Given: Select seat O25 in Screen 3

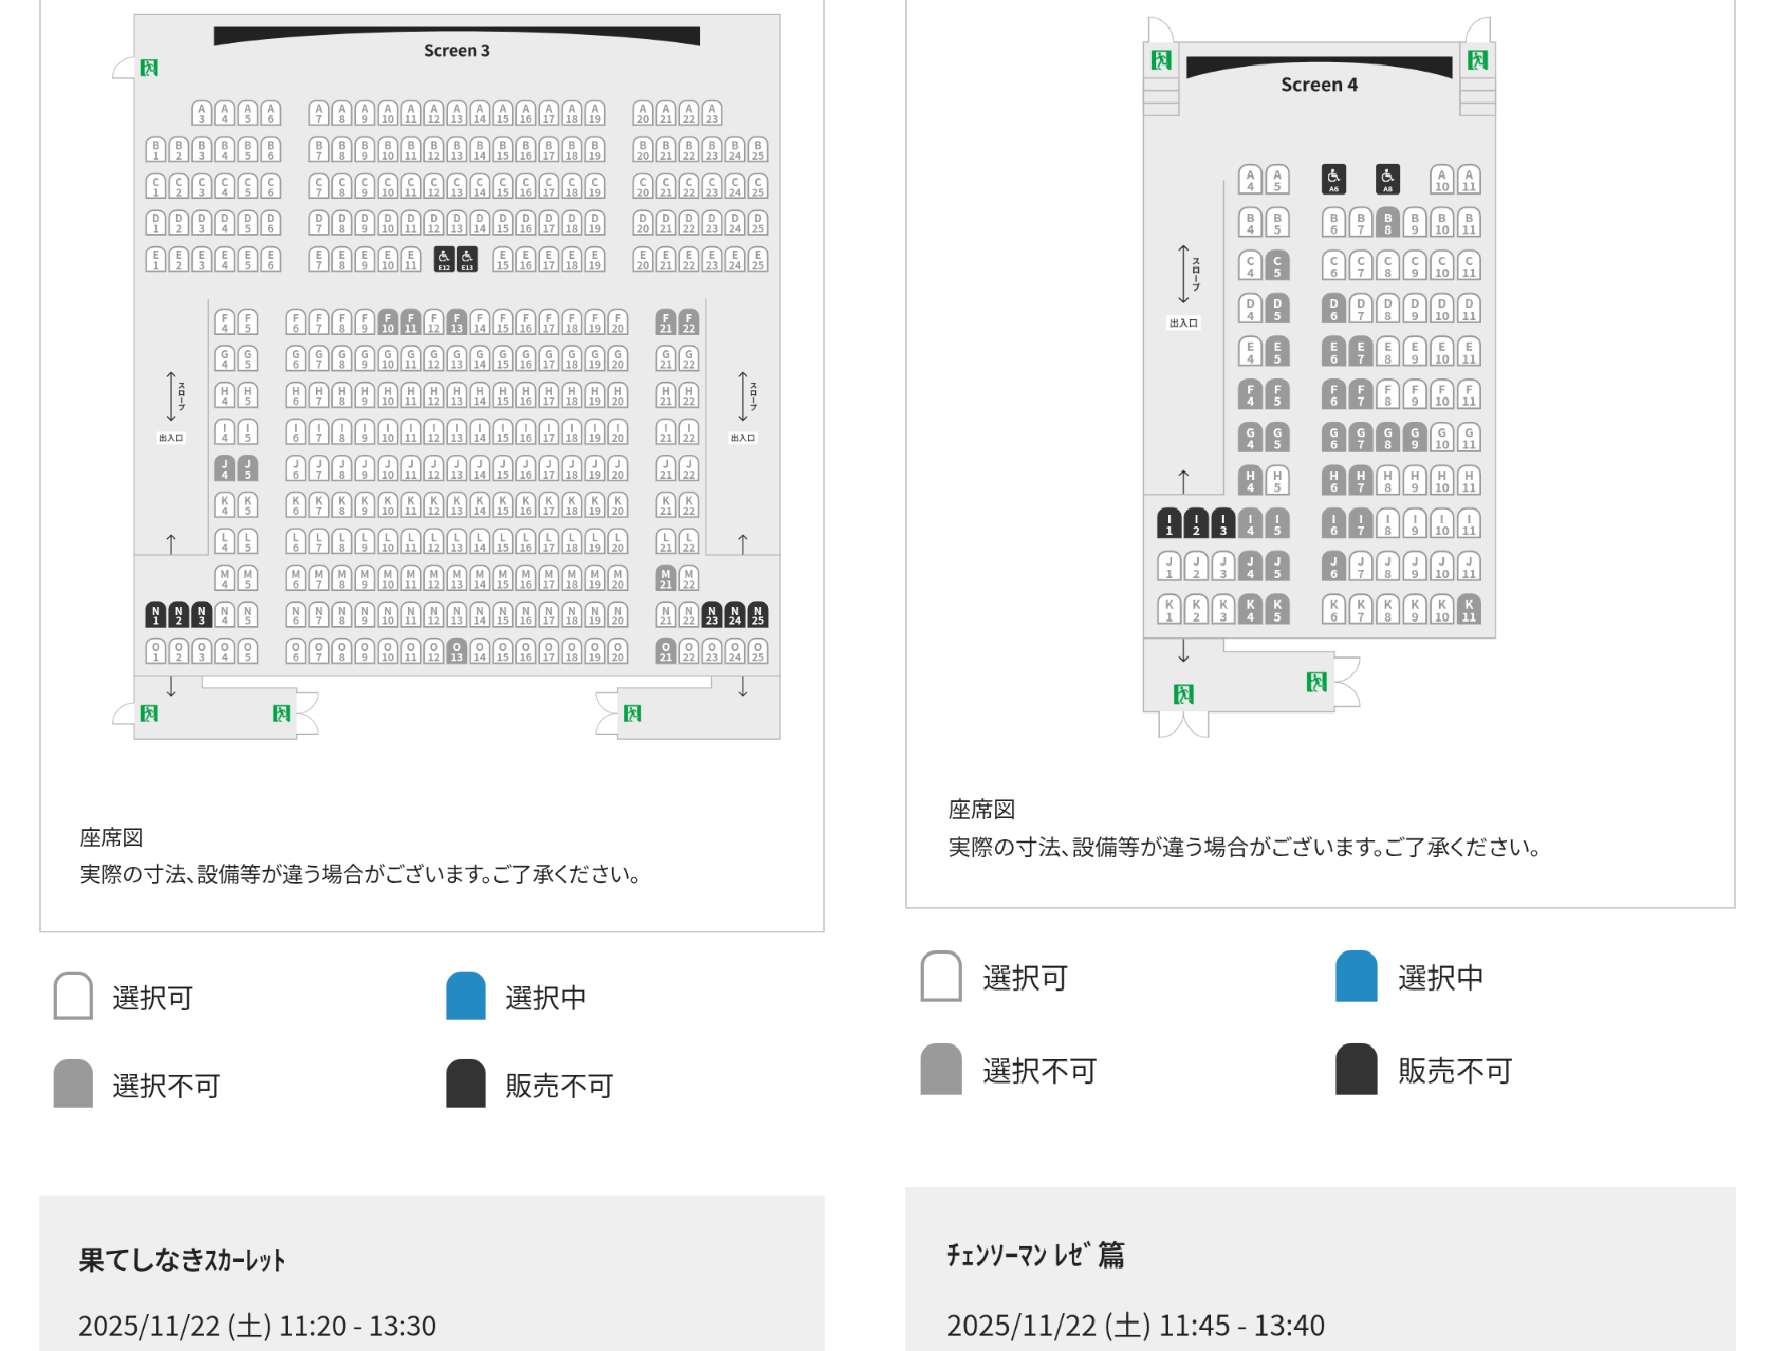Looking at the screenshot, I should pos(758,652).
